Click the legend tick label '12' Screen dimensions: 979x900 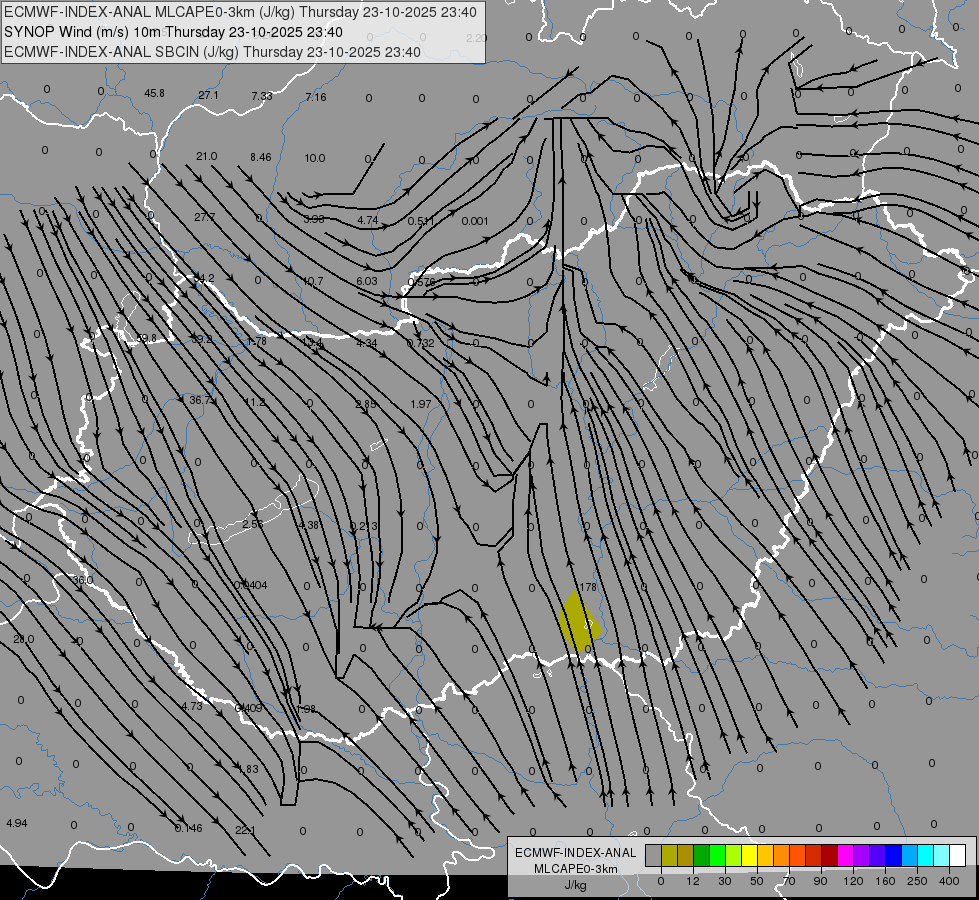coord(692,881)
